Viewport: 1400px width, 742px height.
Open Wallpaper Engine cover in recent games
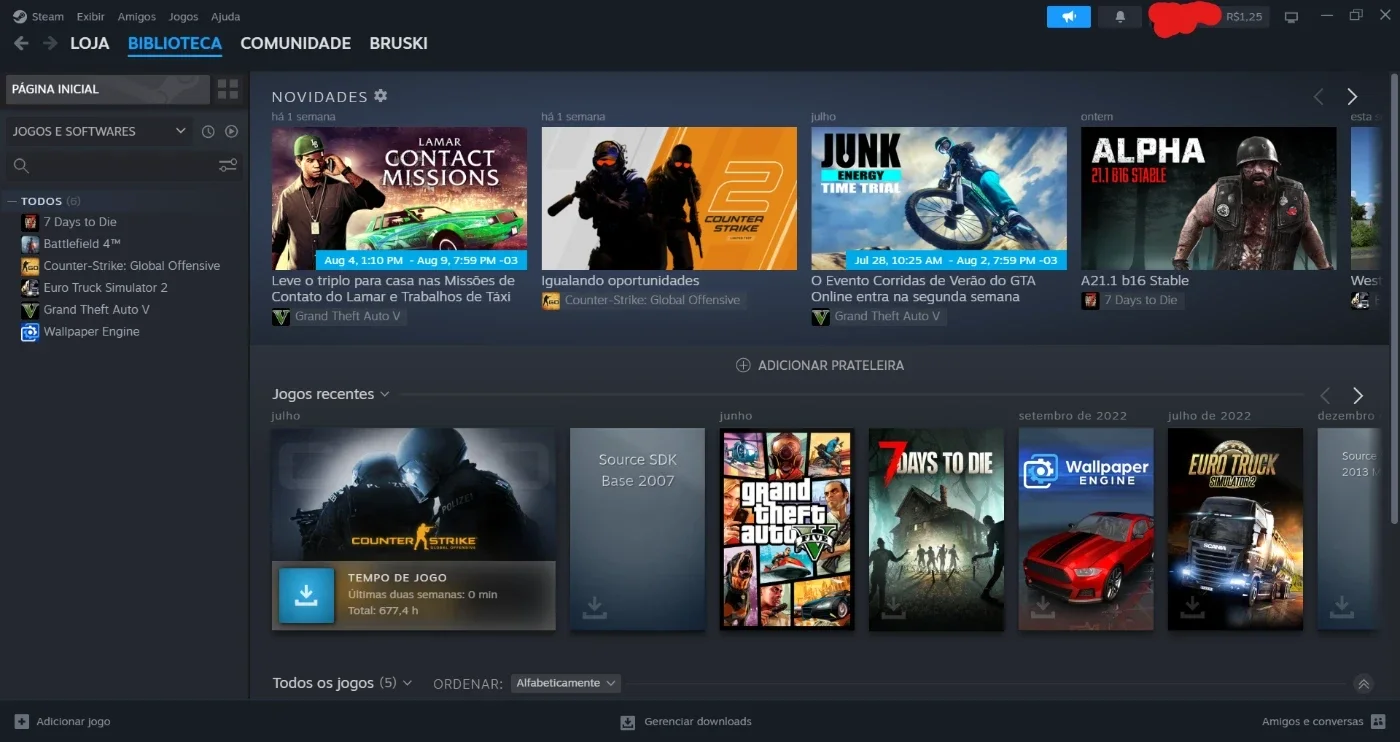click(1086, 529)
